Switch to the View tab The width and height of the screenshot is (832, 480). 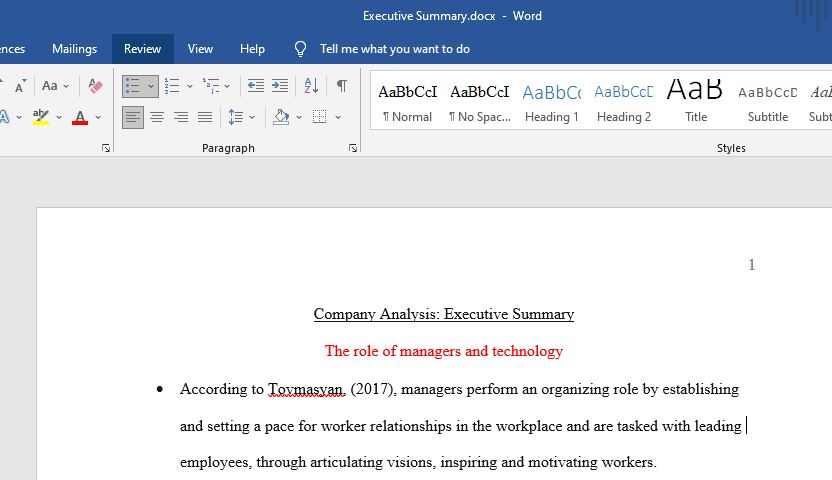(200, 49)
